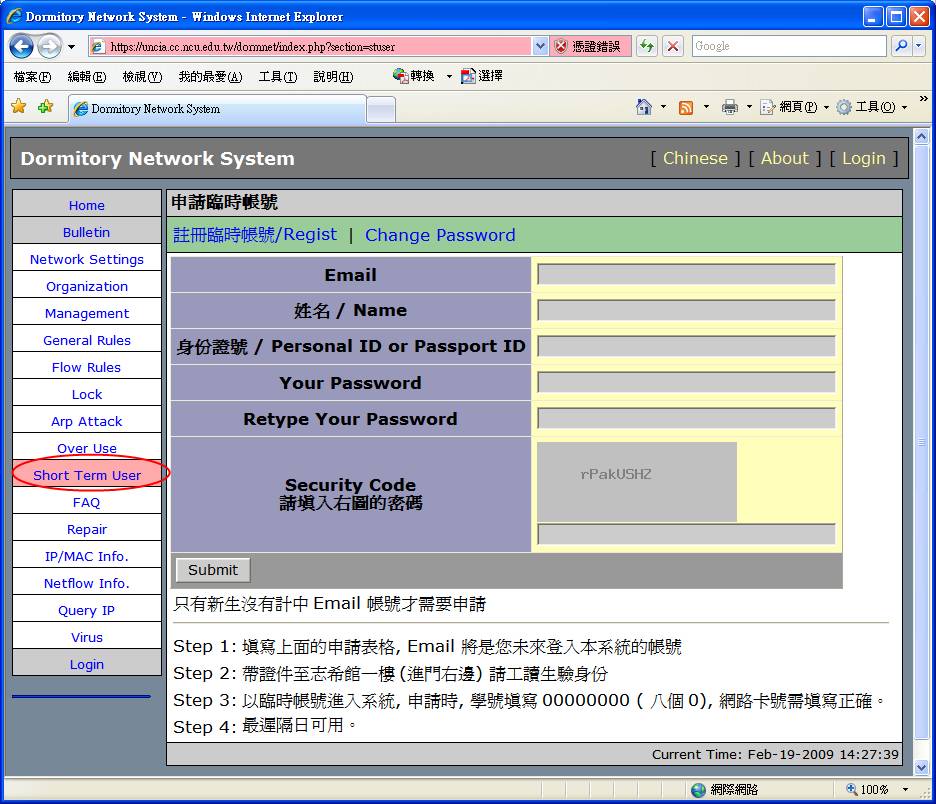Click the 憑證錯誤 certificate error badge
The width and height of the screenshot is (936, 804).
tap(590, 46)
